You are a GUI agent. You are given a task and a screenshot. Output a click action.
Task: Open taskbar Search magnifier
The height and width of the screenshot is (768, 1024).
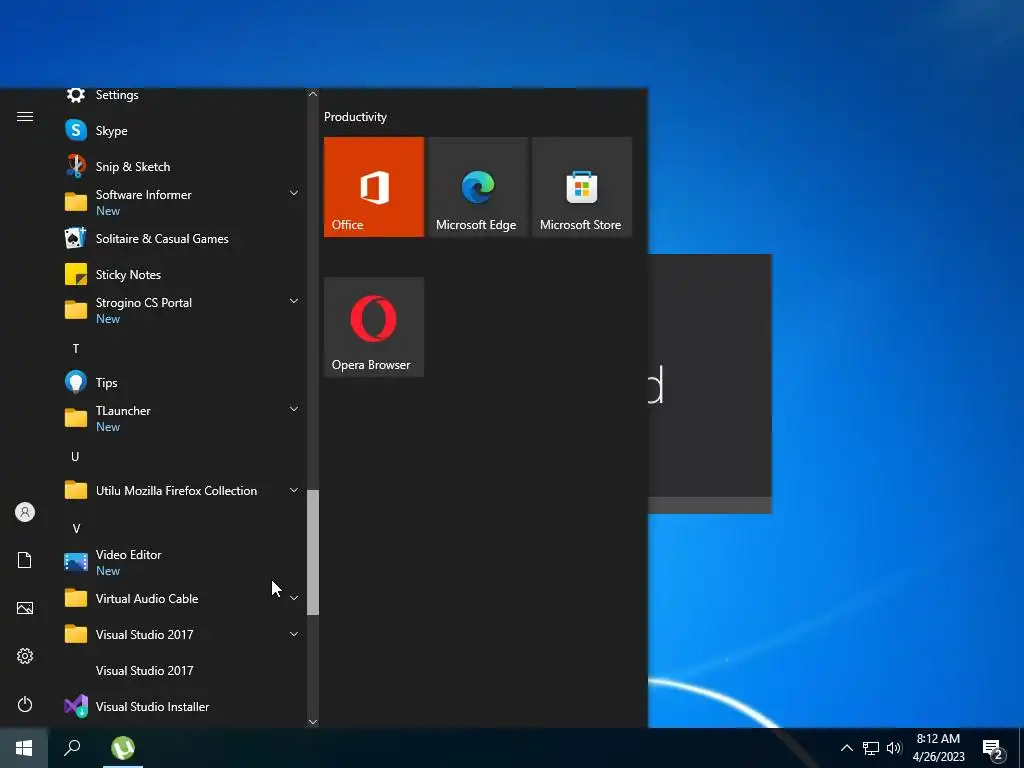(x=72, y=748)
